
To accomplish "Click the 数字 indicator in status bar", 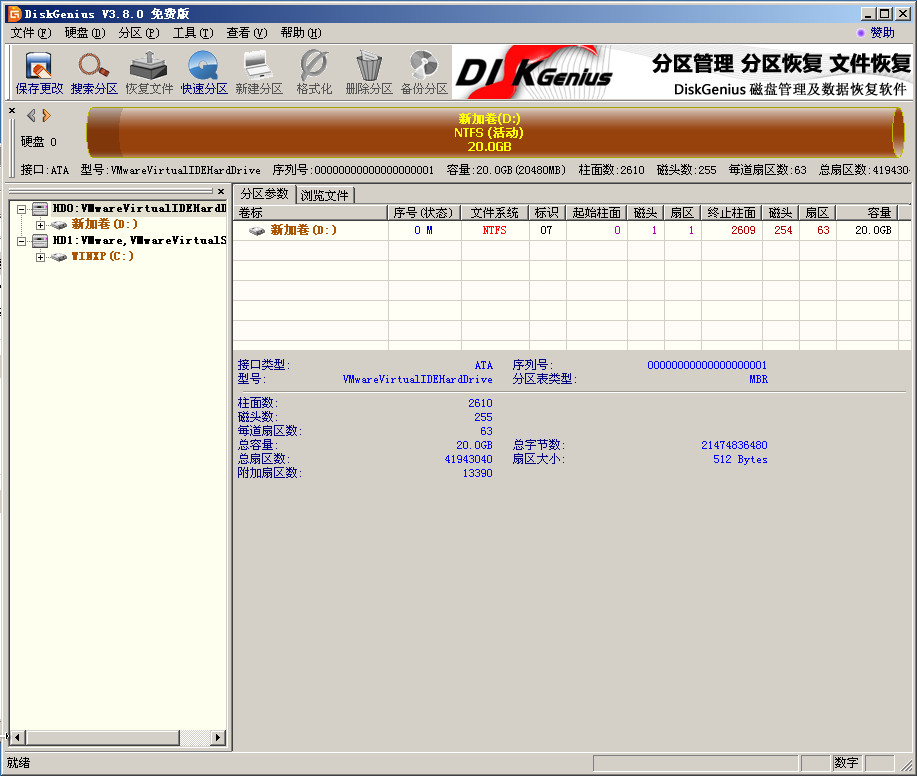I will [x=846, y=763].
